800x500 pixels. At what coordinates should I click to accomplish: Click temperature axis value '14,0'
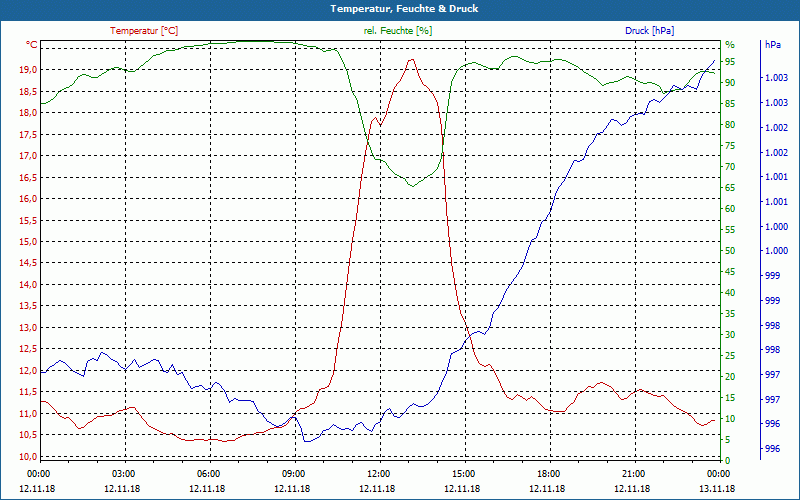(28, 285)
